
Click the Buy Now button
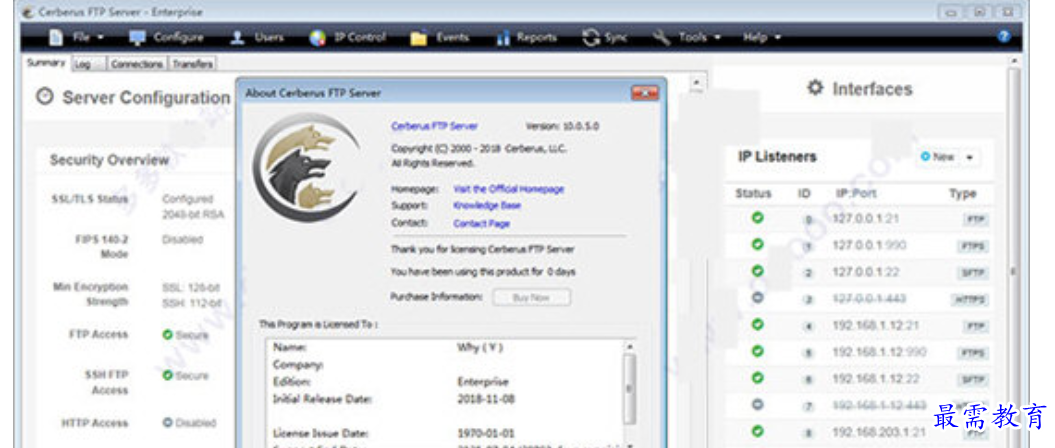[532, 297]
